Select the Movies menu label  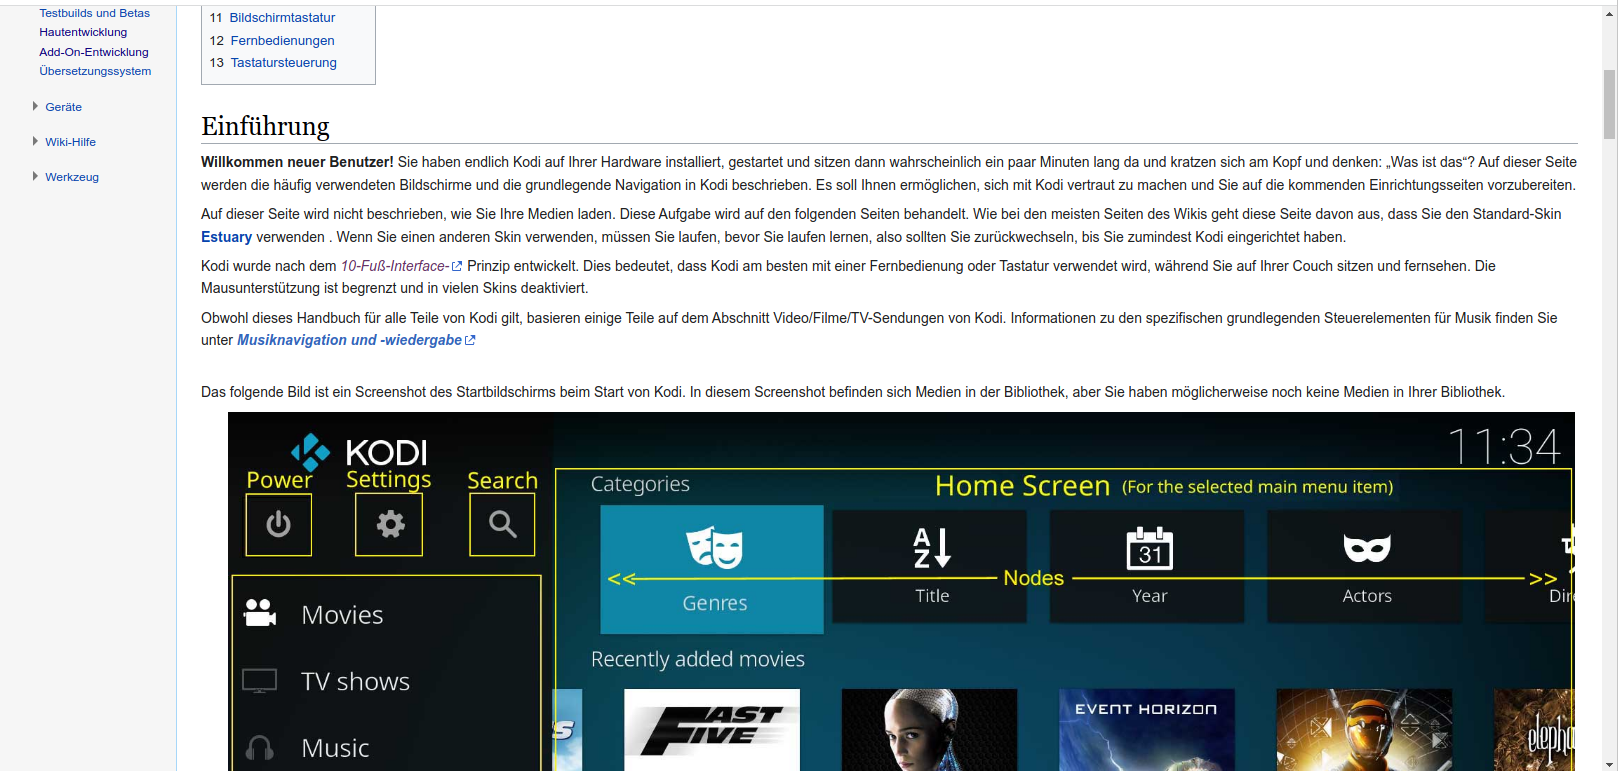click(342, 615)
